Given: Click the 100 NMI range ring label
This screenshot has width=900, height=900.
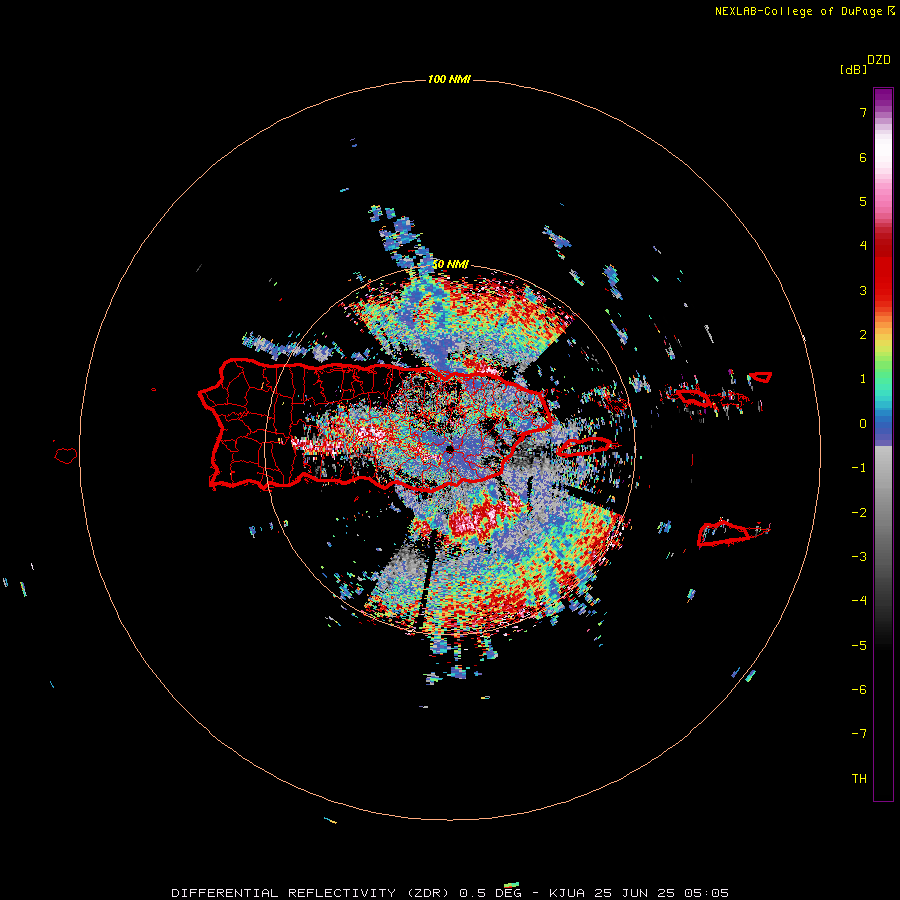Looking at the screenshot, I should [x=449, y=79].
